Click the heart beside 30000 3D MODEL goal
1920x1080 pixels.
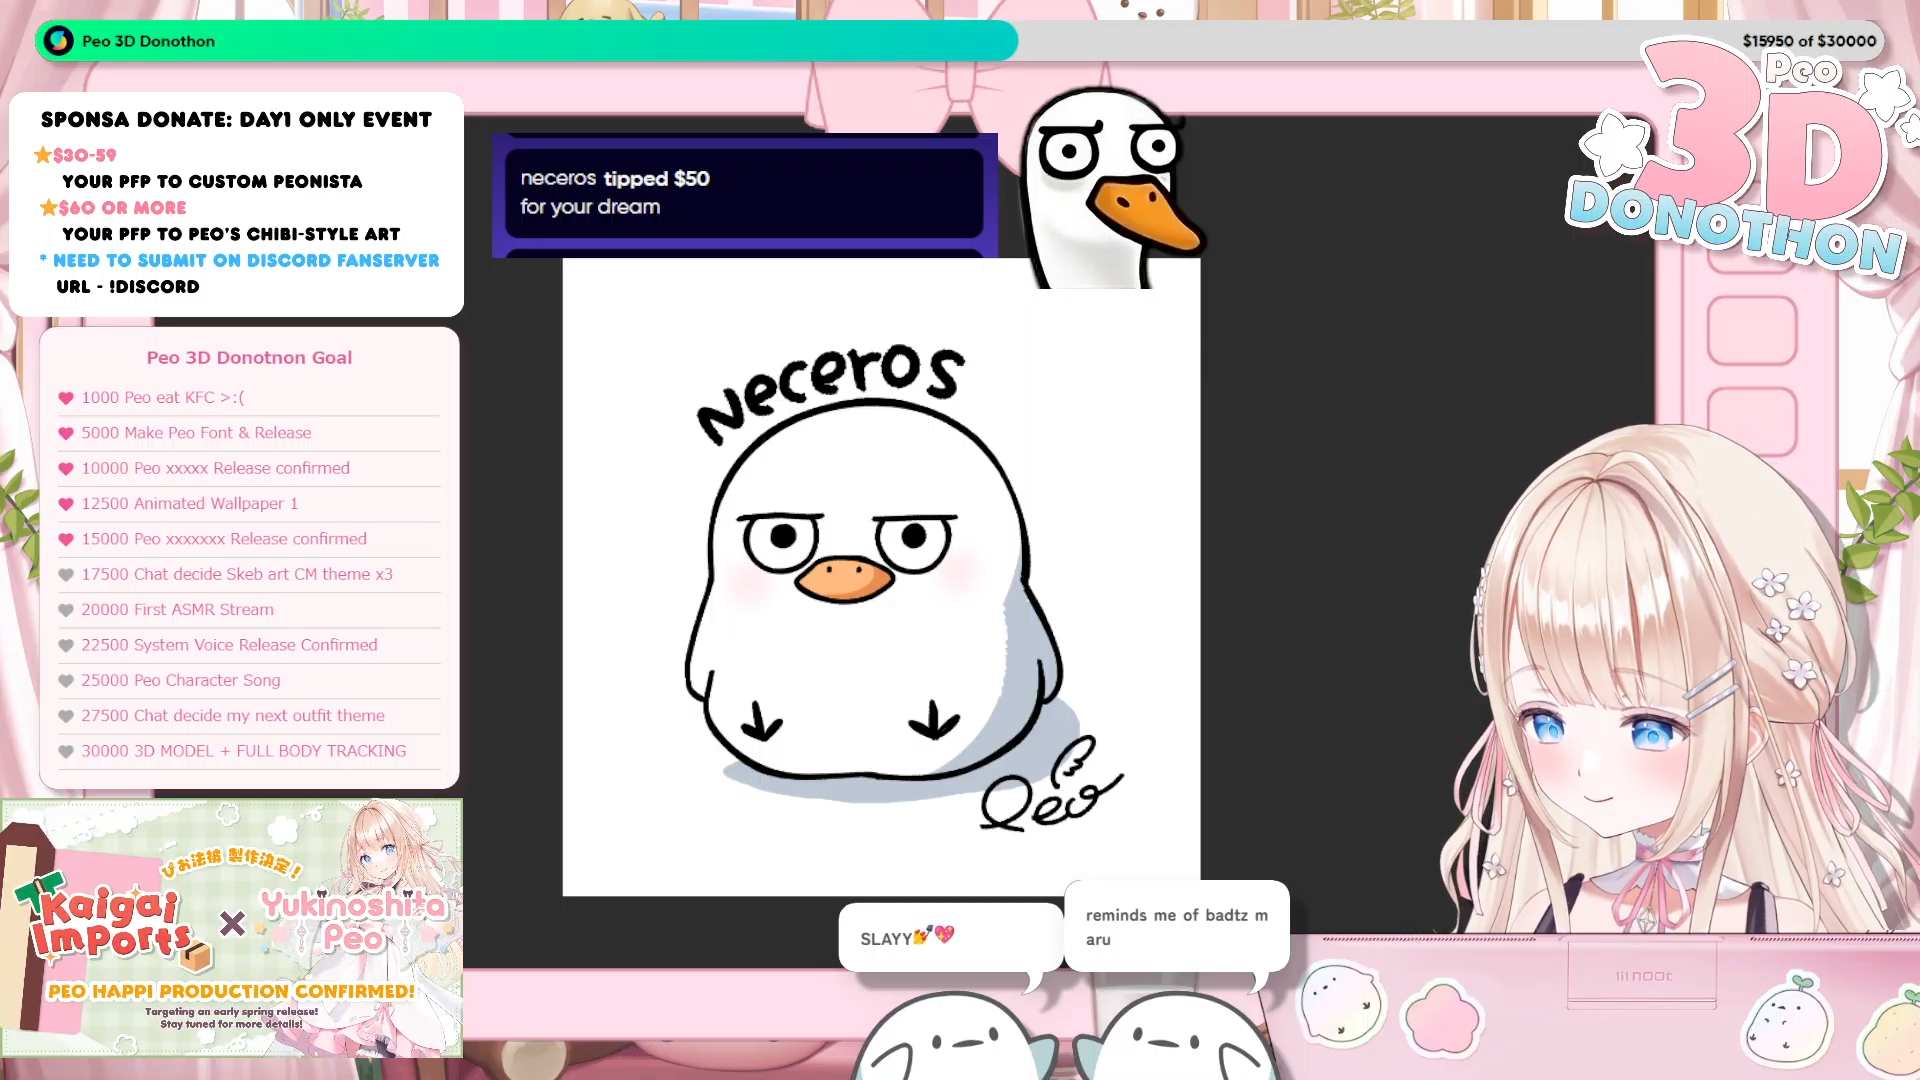pos(66,751)
